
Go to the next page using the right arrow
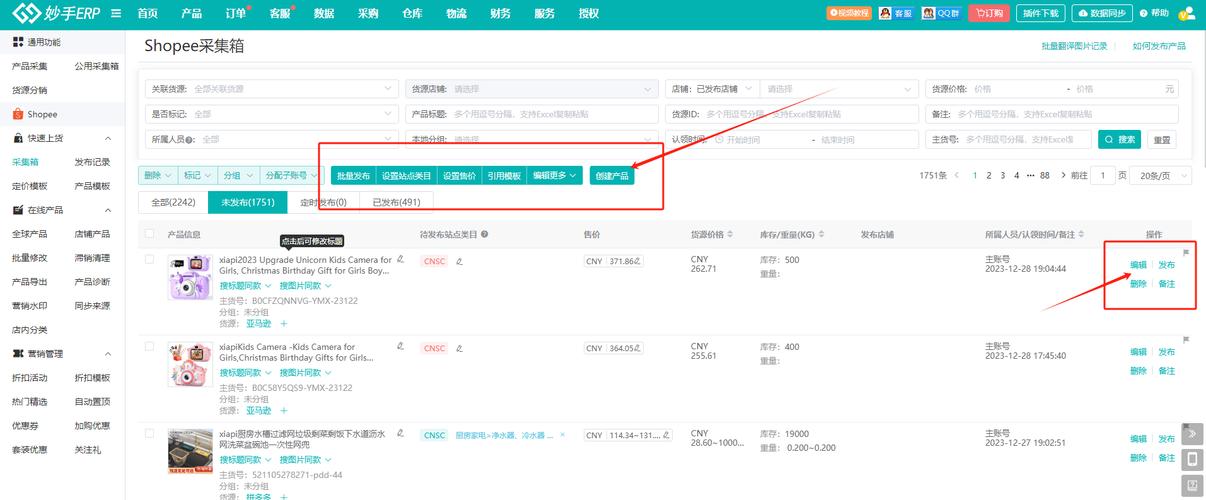point(1062,175)
